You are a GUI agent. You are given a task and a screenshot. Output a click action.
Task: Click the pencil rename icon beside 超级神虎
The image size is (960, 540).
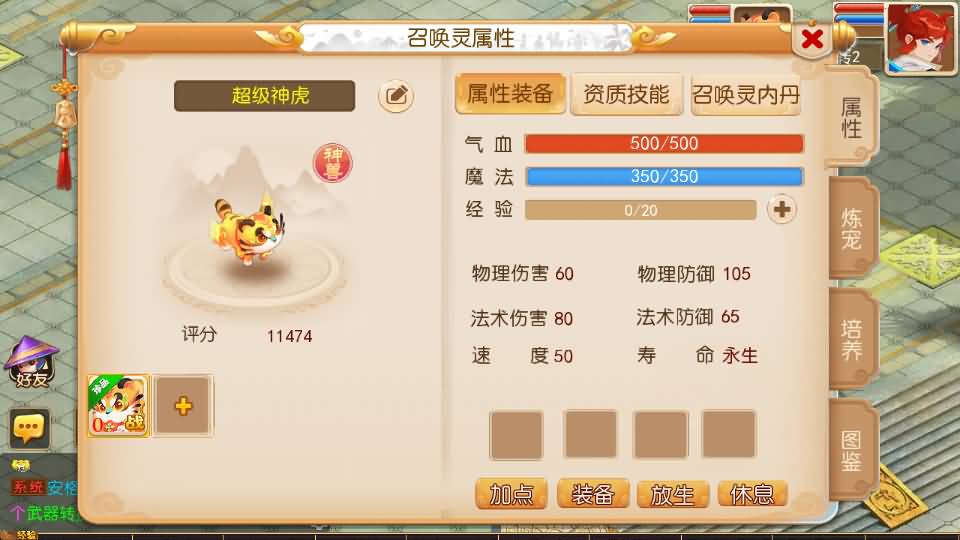396,96
